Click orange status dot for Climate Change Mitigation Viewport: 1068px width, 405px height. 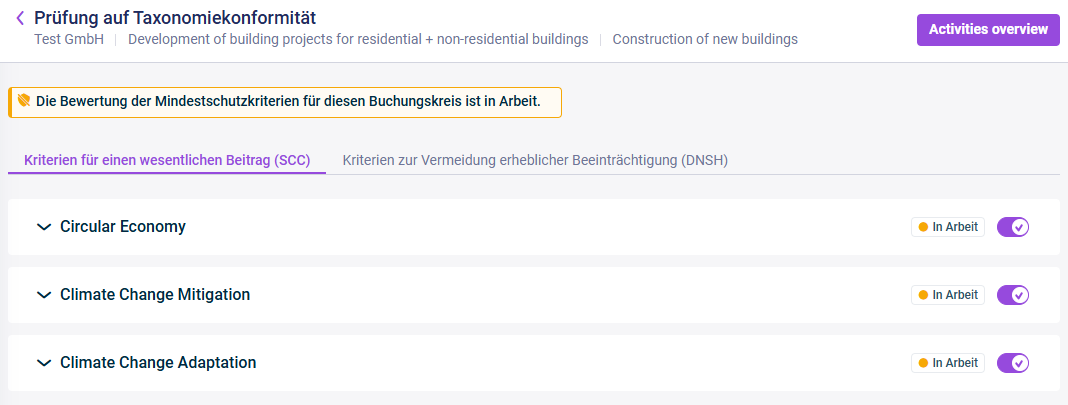tap(923, 295)
